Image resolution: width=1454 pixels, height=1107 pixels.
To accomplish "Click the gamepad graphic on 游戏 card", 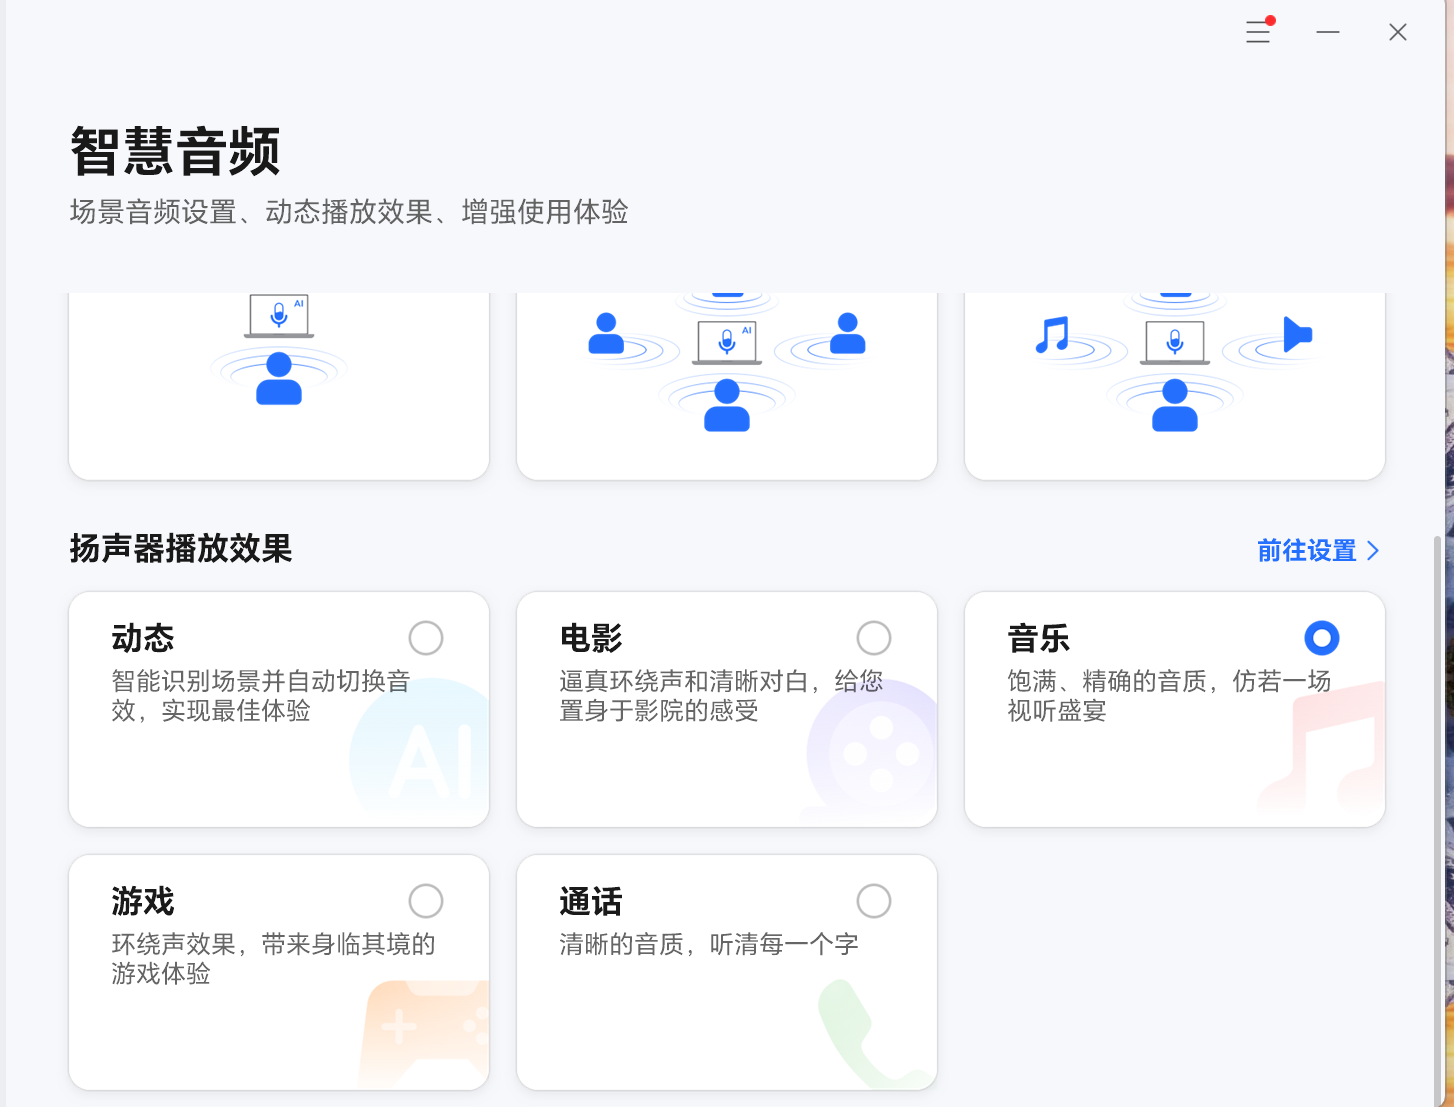I will point(425,1034).
